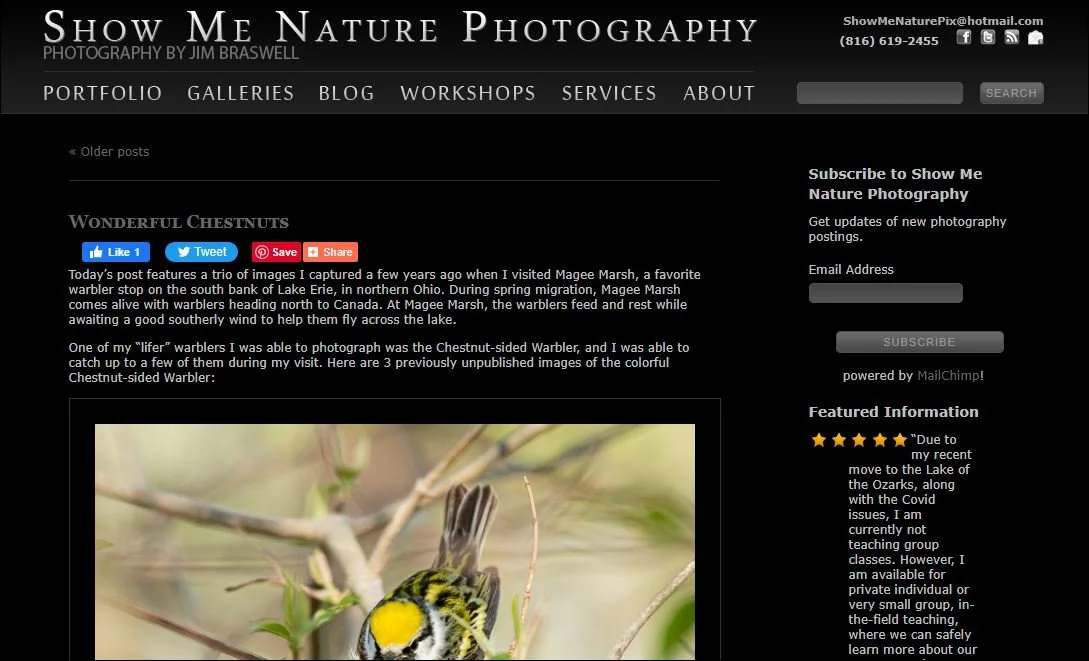This screenshot has height=661, width=1089.
Task: Like the post on Facebook
Action: pos(115,251)
